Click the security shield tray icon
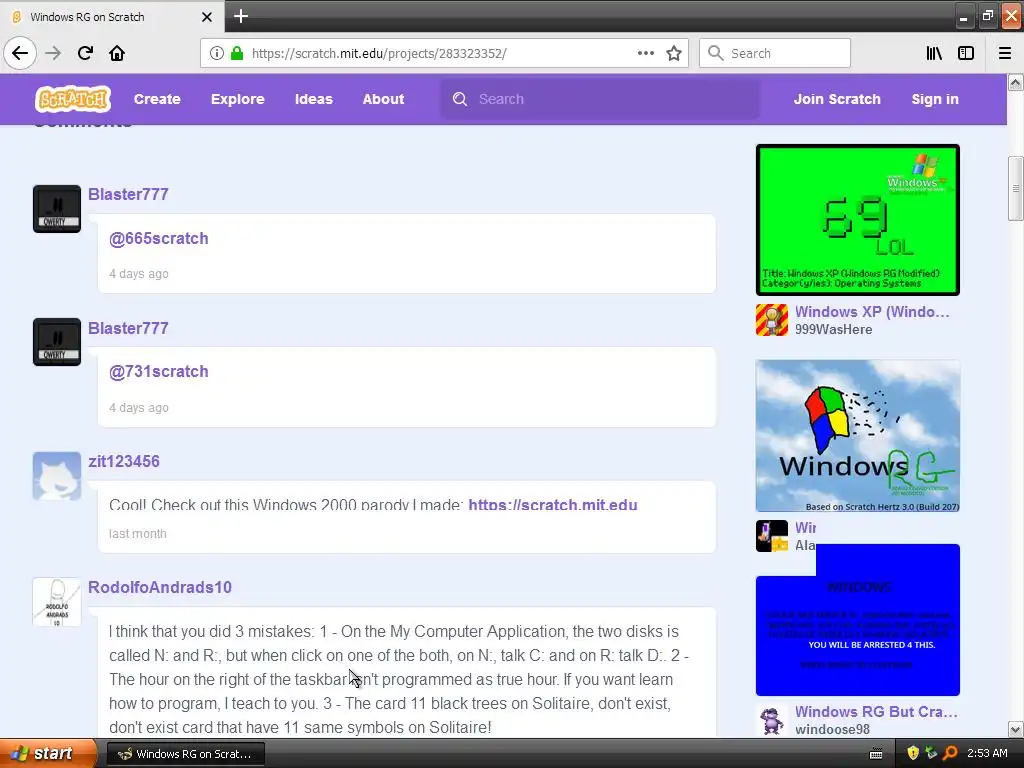This screenshot has width=1024, height=768. (913, 754)
